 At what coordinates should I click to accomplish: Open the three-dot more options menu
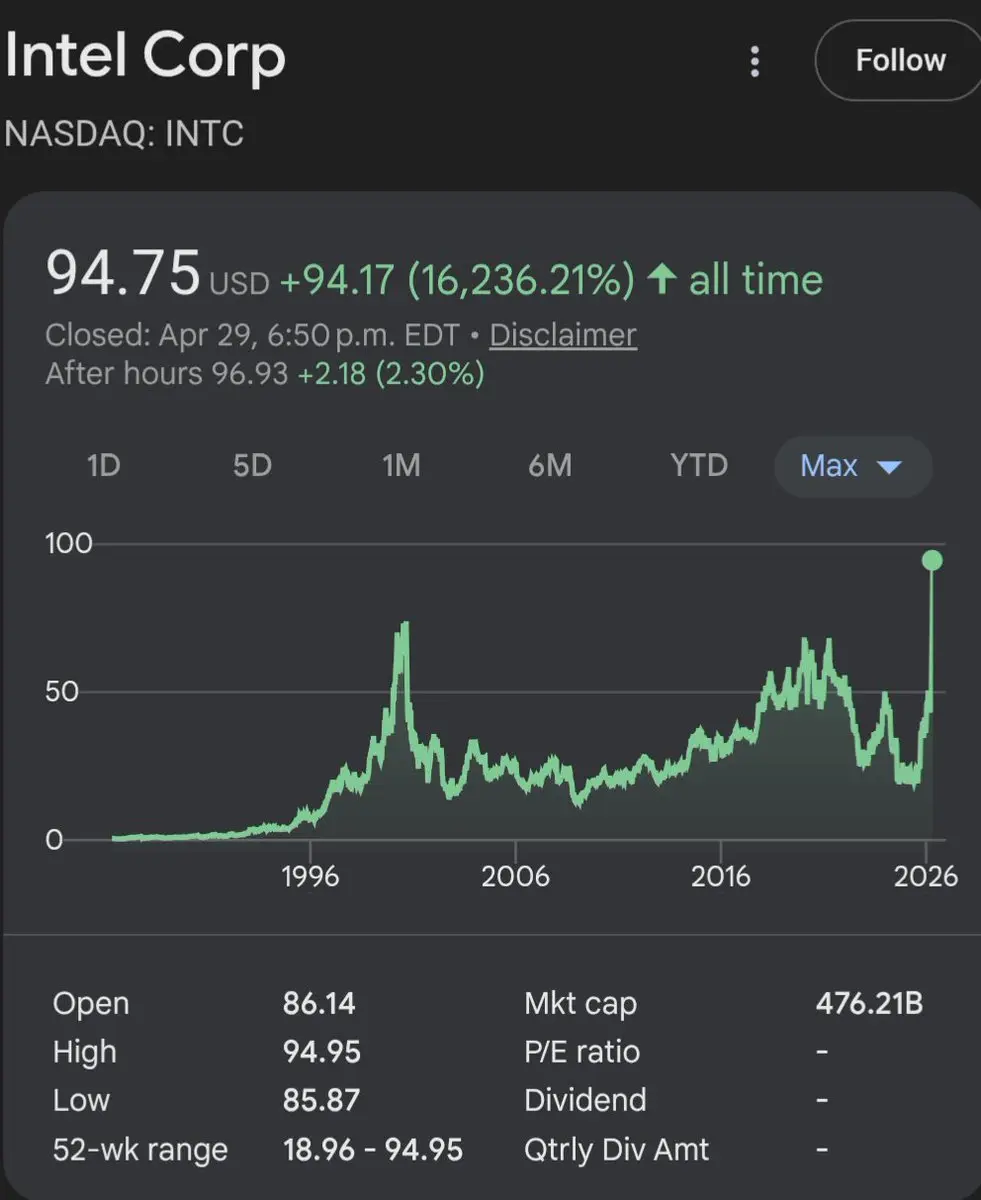pyautogui.click(x=755, y=62)
